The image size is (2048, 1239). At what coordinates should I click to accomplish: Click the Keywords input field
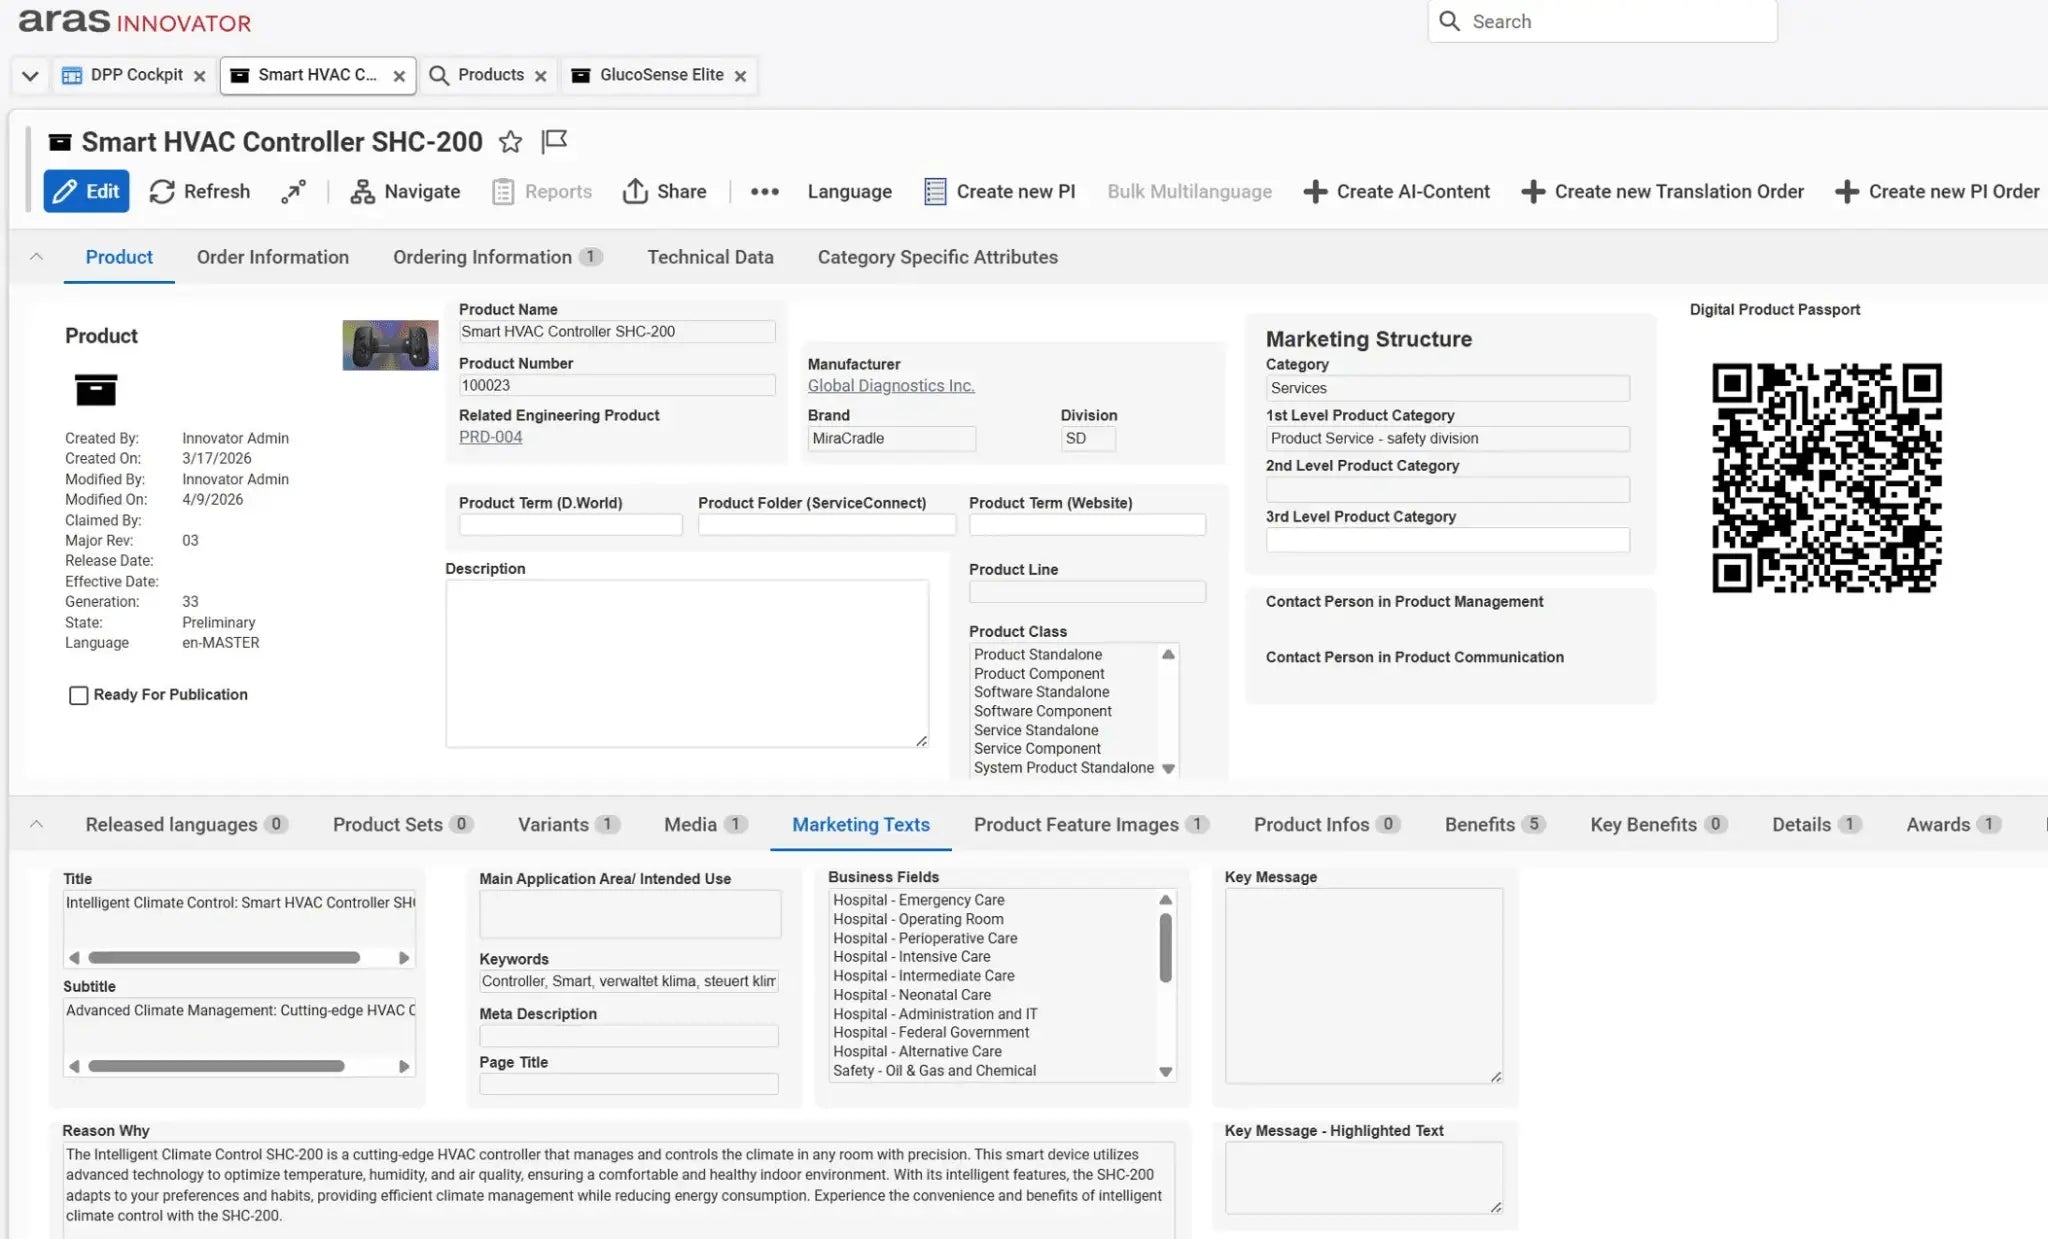pyautogui.click(x=629, y=982)
